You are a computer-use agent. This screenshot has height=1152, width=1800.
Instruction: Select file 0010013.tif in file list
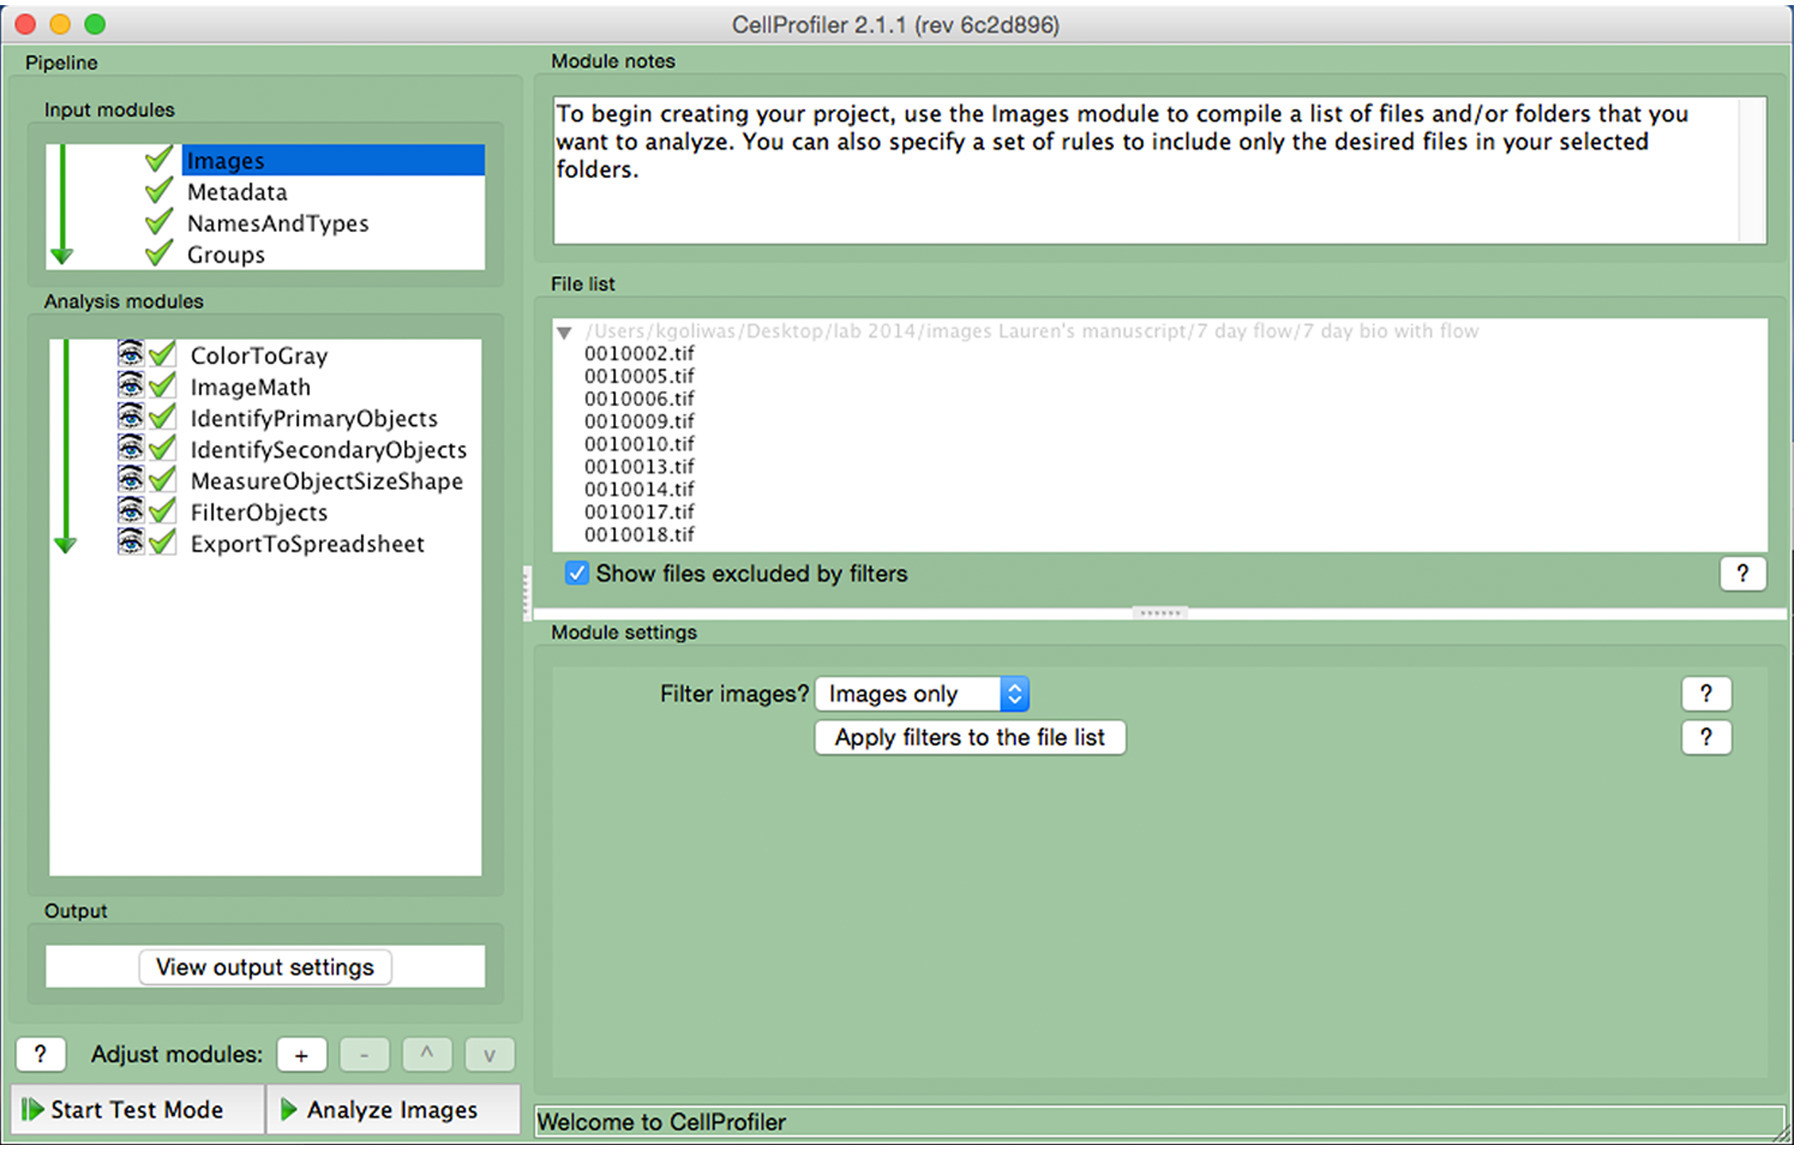click(639, 467)
